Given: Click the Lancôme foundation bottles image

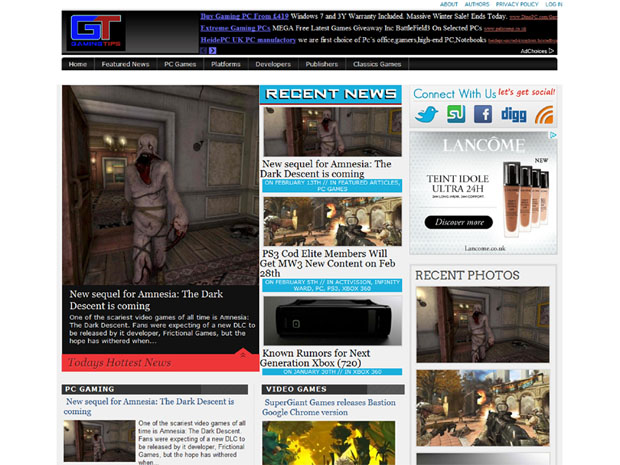Looking at the screenshot, I should click(x=526, y=199).
